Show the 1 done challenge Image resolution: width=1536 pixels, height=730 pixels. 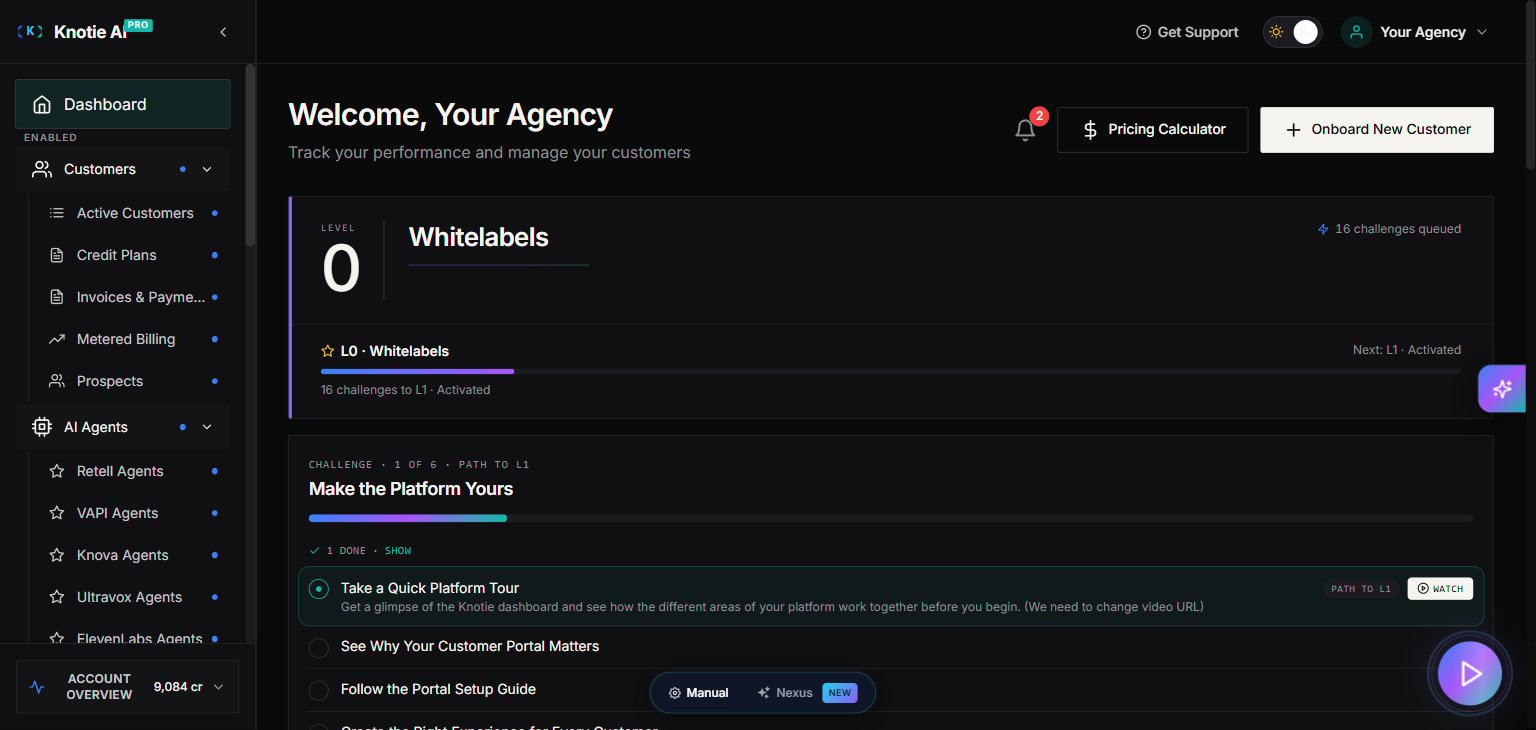tap(398, 551)
